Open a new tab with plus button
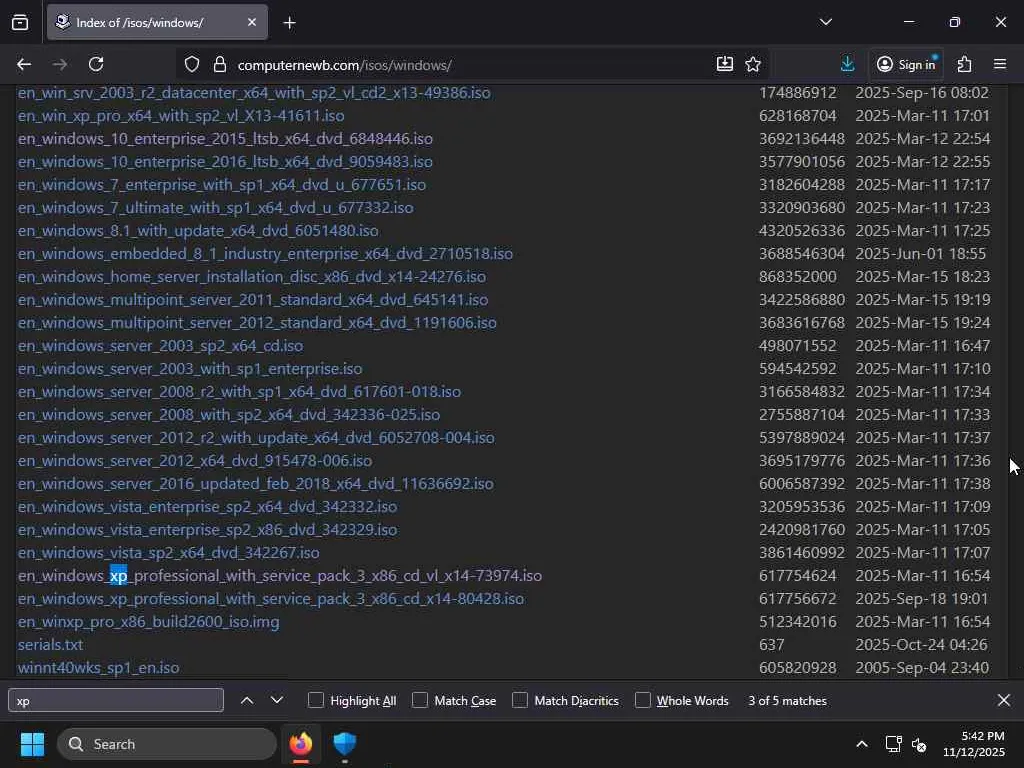 pyautogui.click(x=289, y=23)
